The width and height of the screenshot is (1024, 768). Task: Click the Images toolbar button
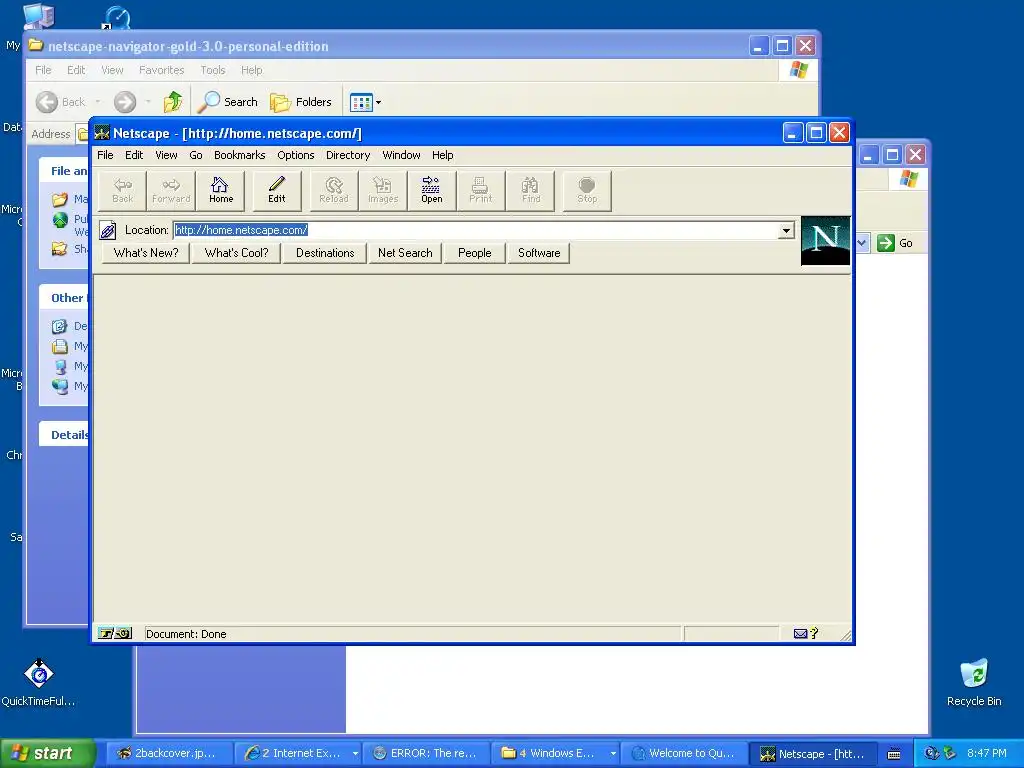[x=383, y=191]
